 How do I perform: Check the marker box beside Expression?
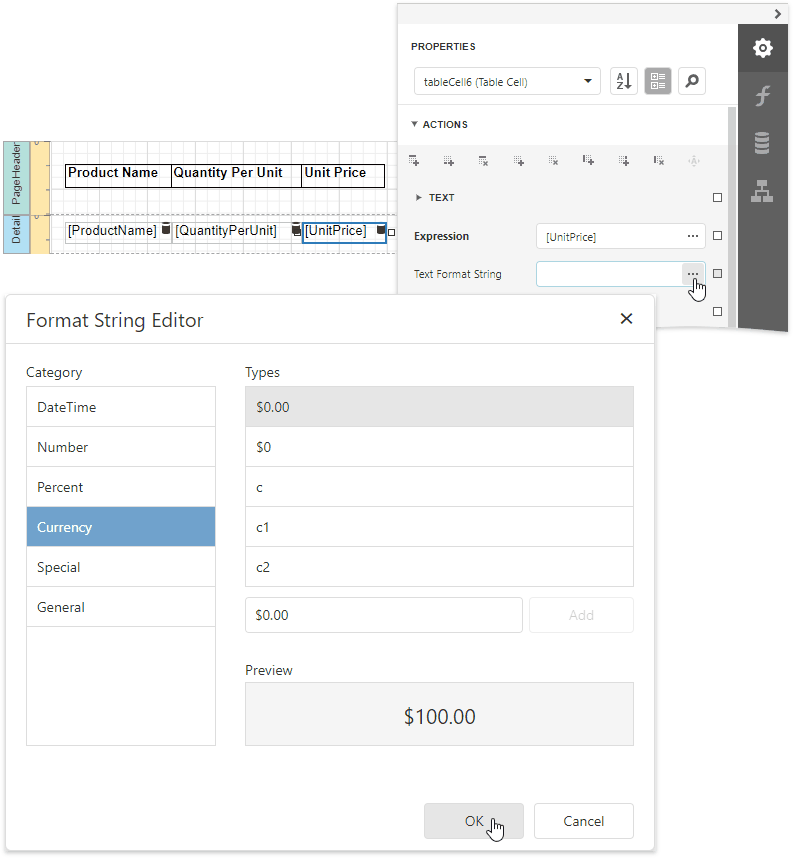click(x=717, y=236)
